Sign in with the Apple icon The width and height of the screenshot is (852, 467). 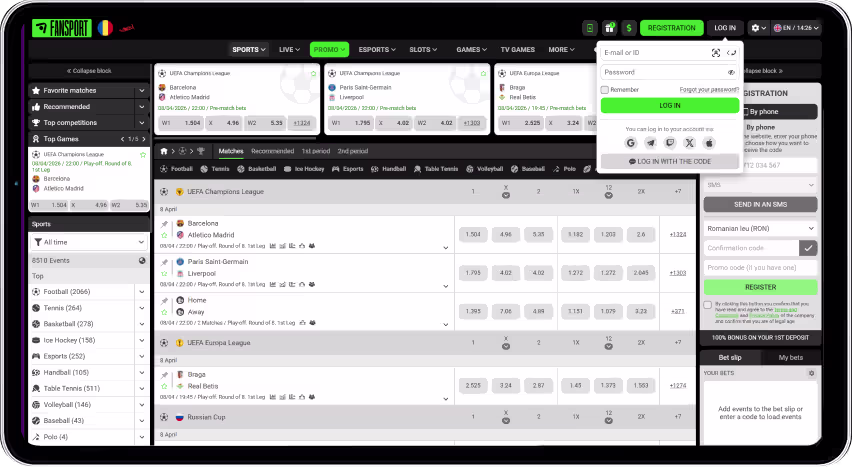click(x=709, y=143)
